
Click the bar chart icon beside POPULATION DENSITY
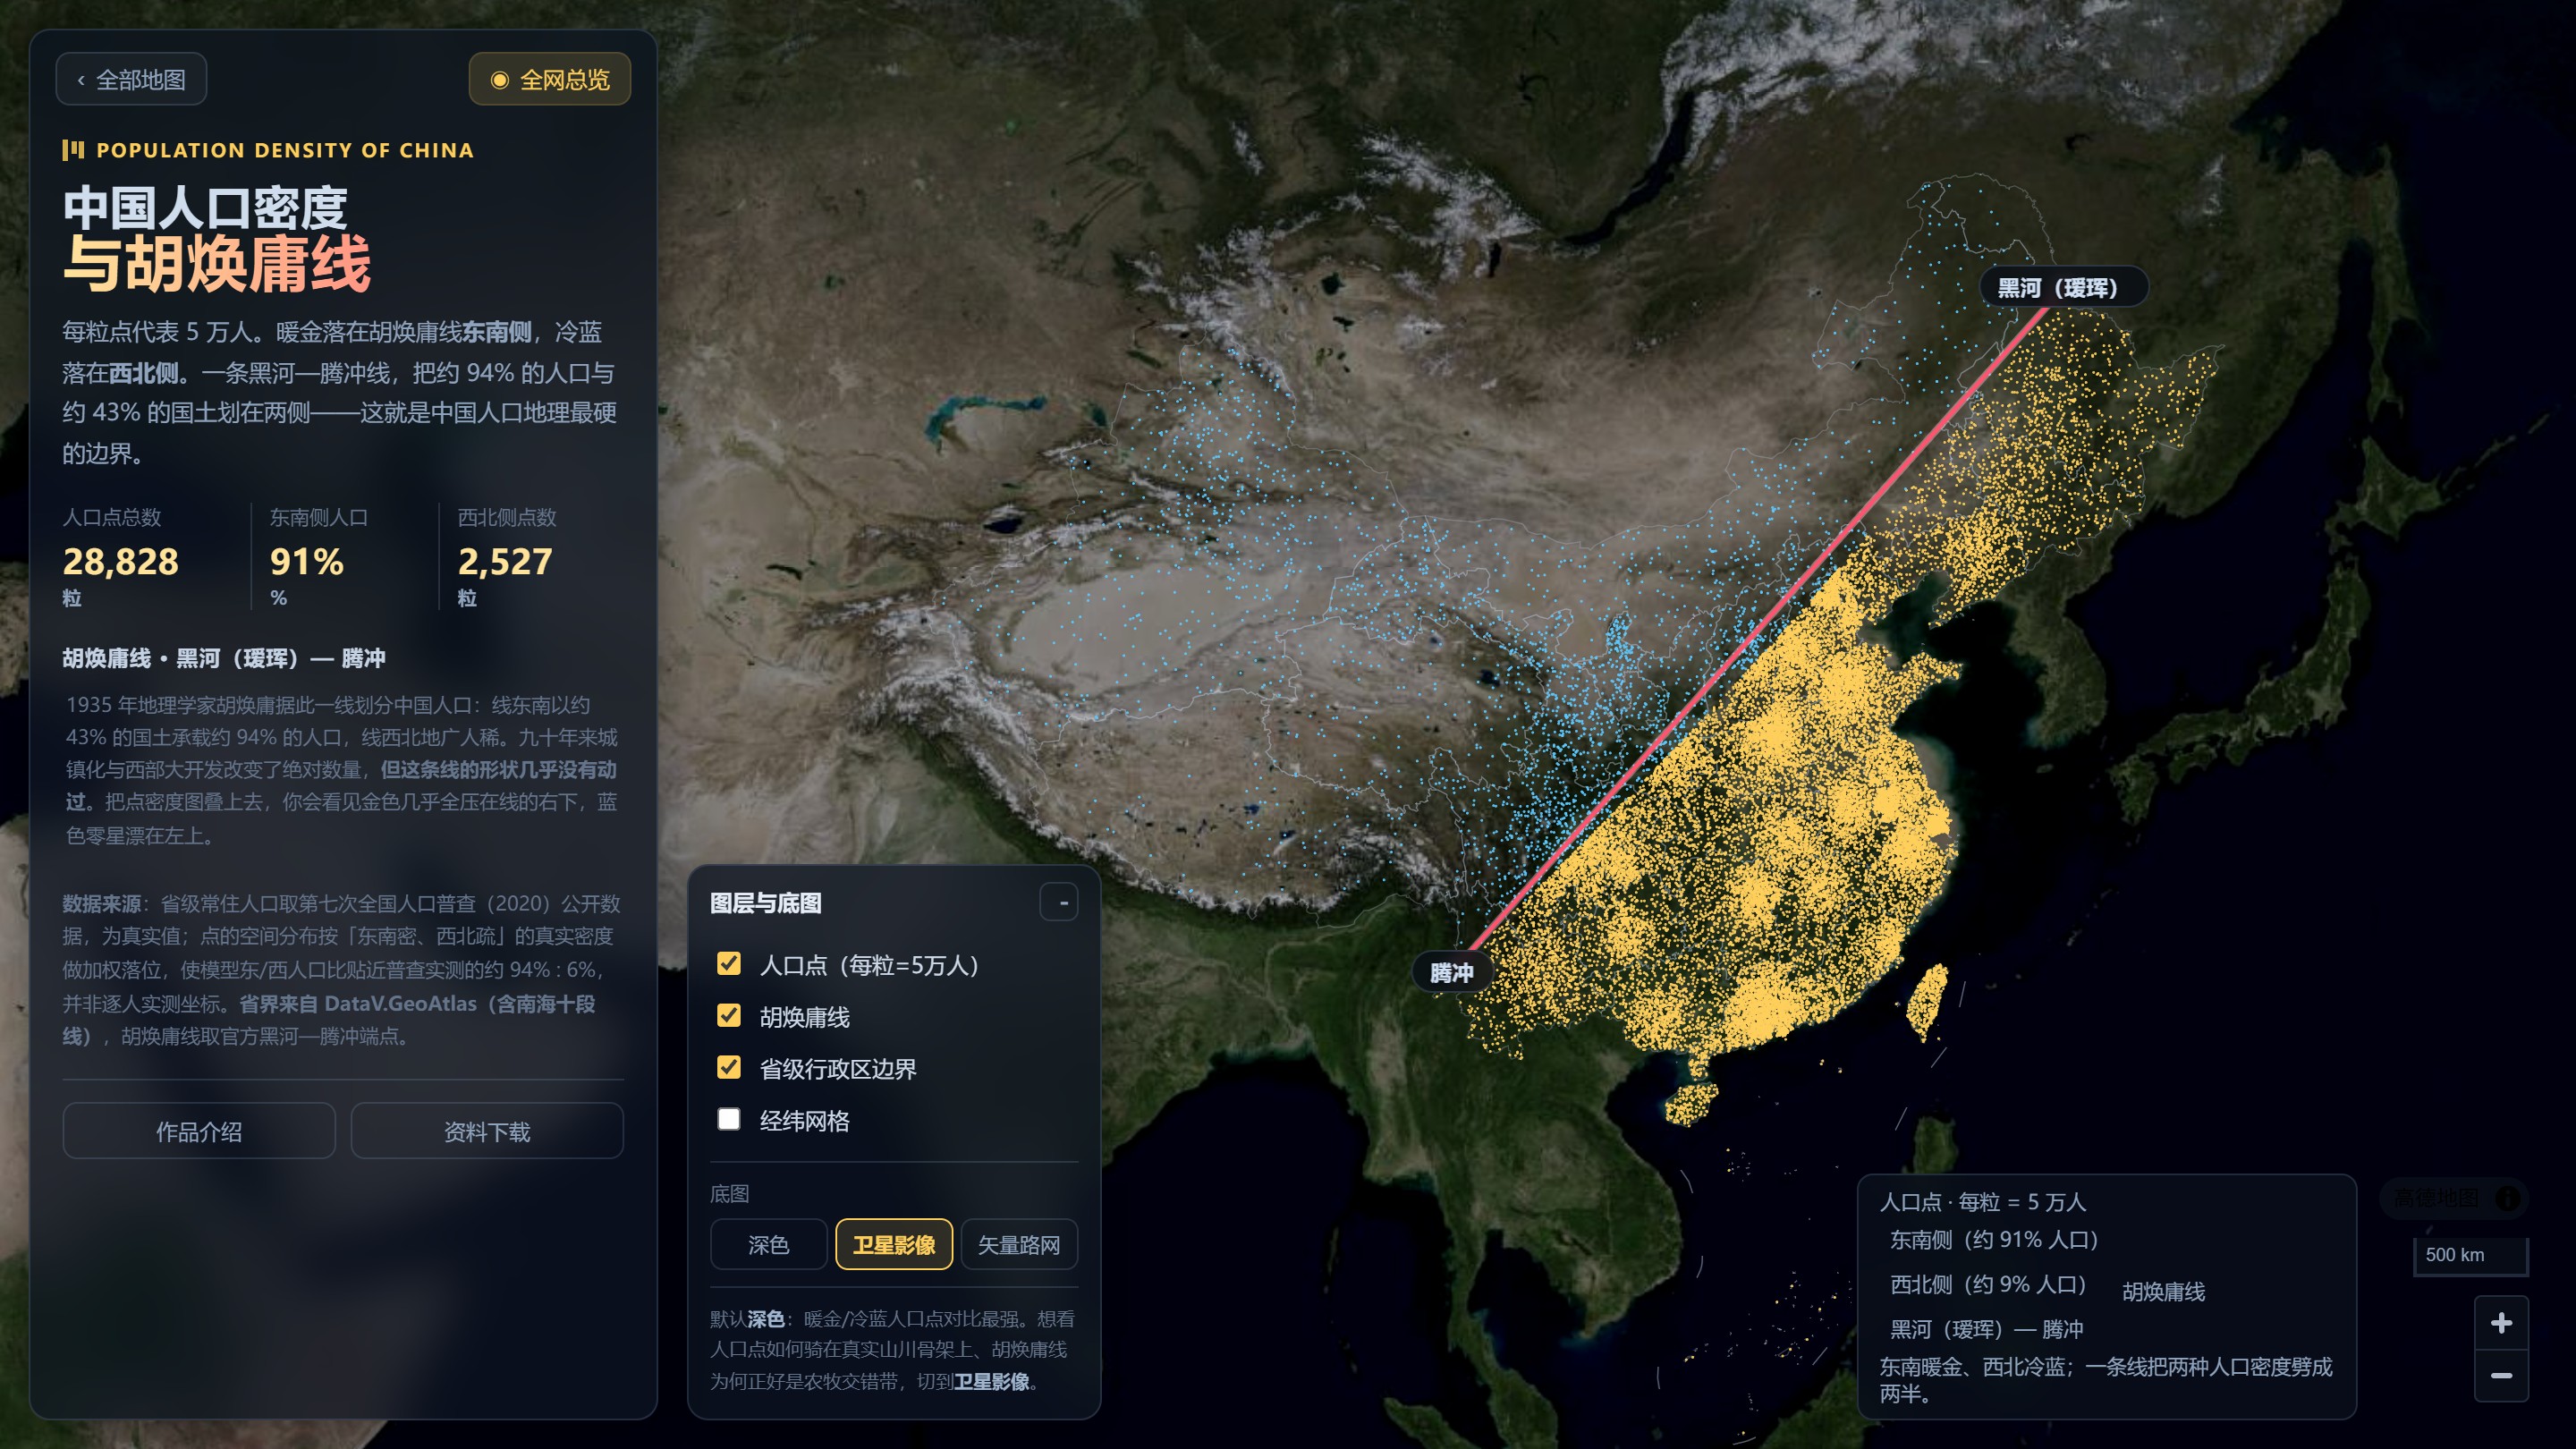click(x=73, y=150)
